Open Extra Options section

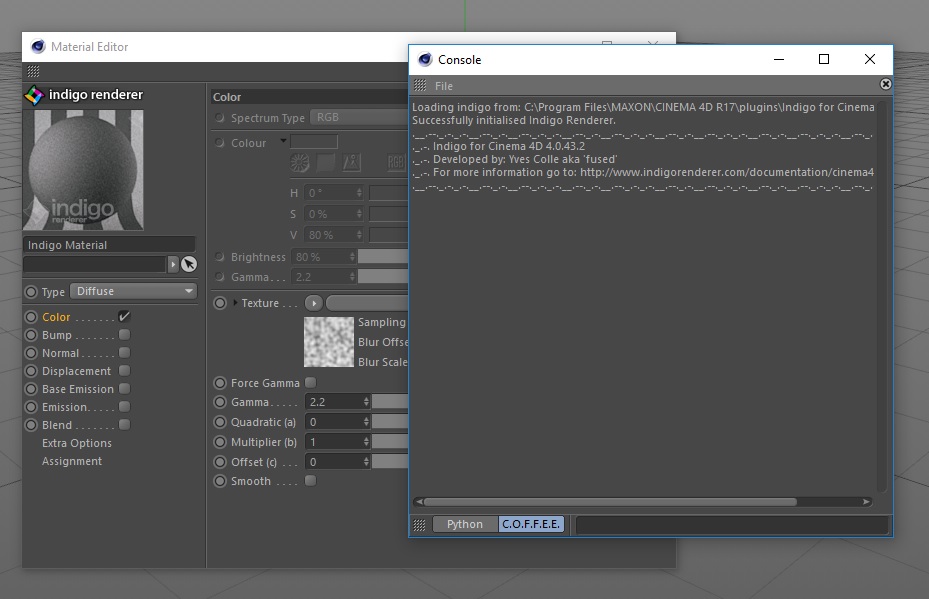[x=77, y=443]
